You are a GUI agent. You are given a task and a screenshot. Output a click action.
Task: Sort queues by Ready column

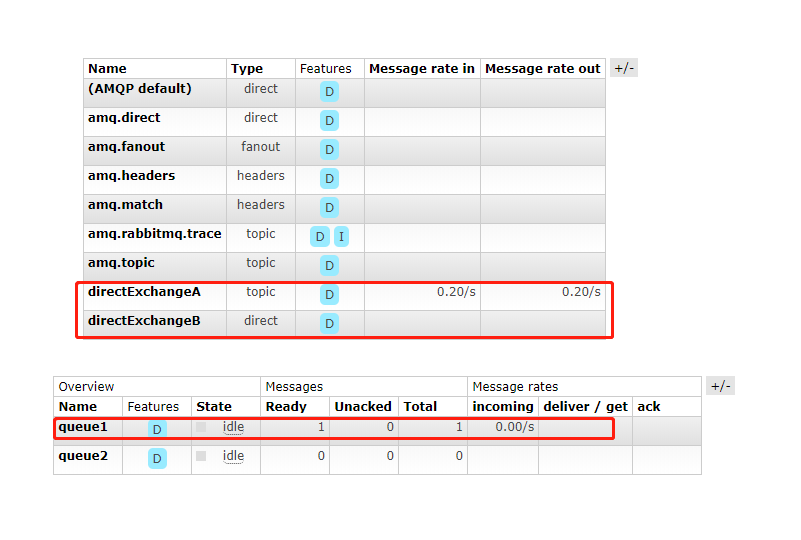pos(286,407)
